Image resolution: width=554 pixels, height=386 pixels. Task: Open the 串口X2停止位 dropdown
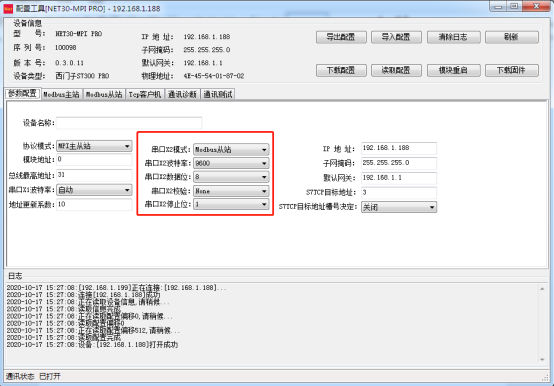tap(231, 204)
